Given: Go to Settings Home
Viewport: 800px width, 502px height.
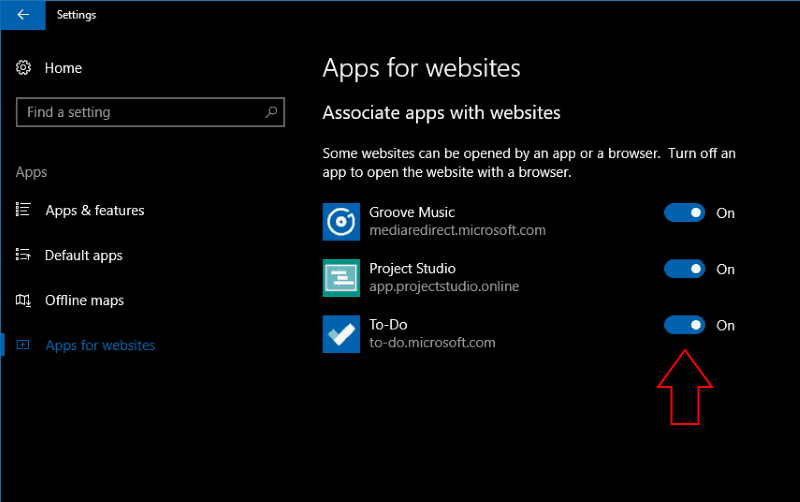Looking at the screenshot, I should (x=63, y=68).
